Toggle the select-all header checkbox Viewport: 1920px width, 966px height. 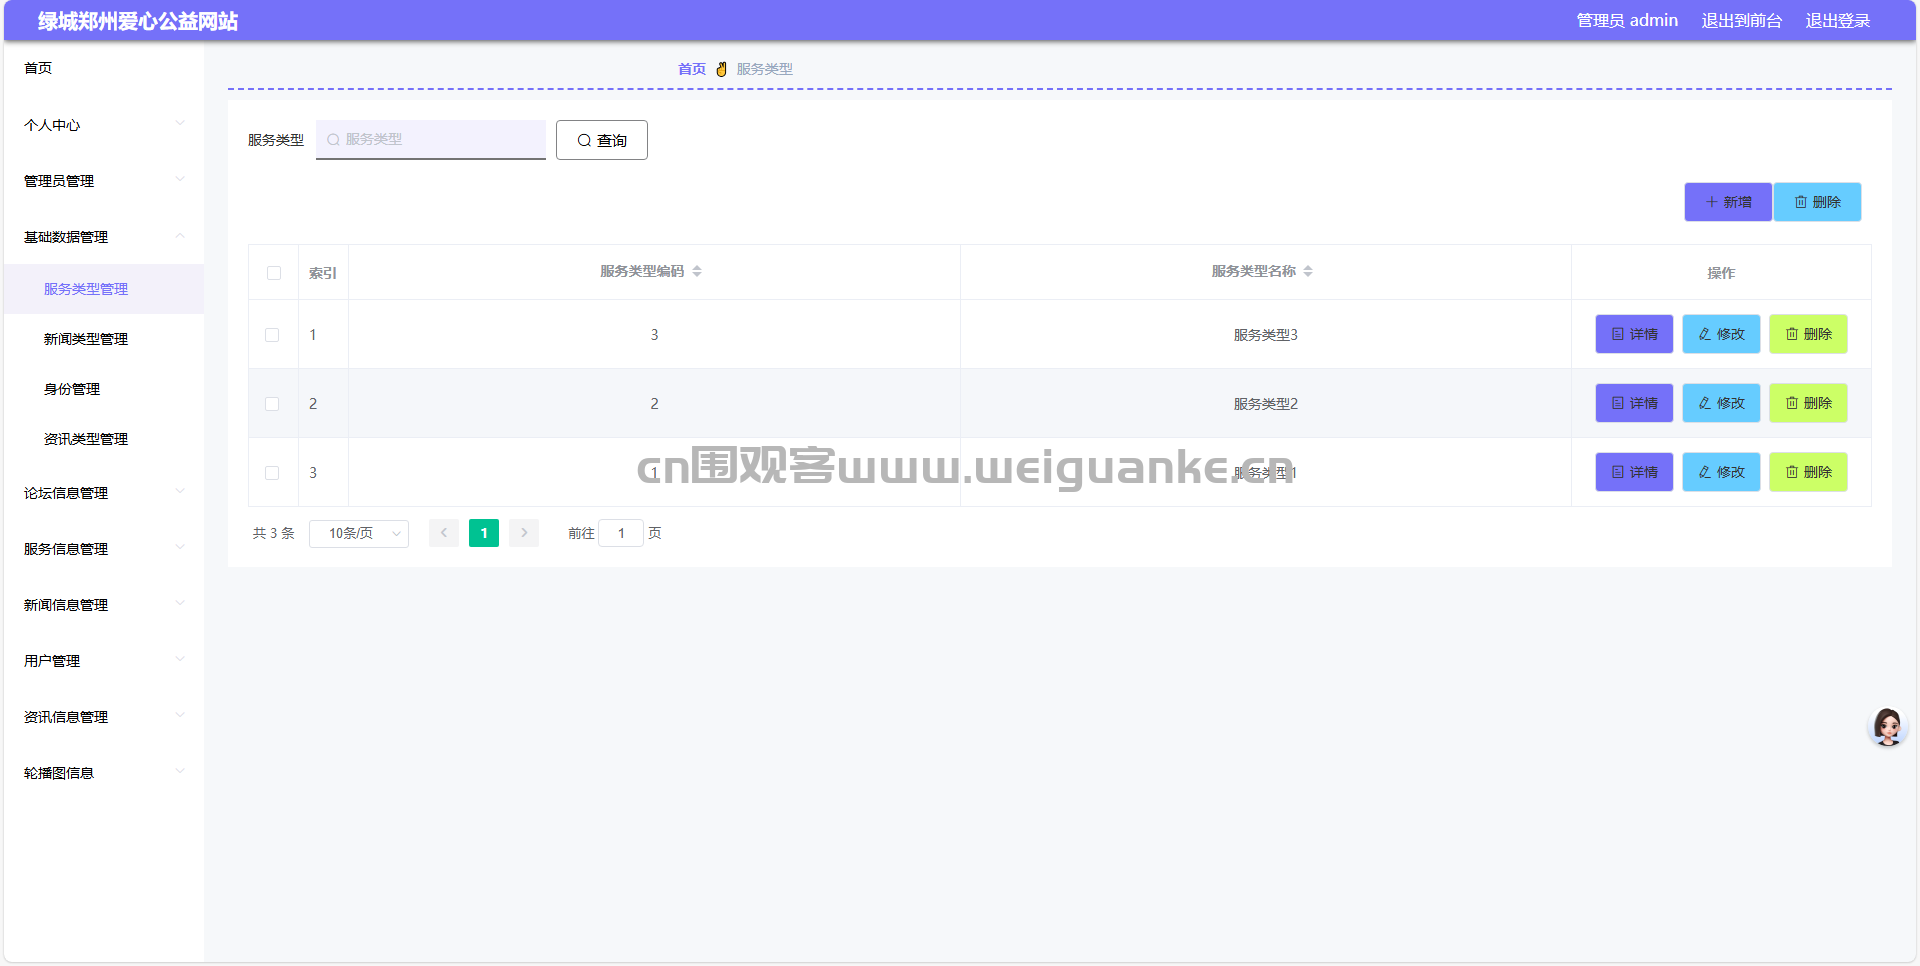(274, 273)
